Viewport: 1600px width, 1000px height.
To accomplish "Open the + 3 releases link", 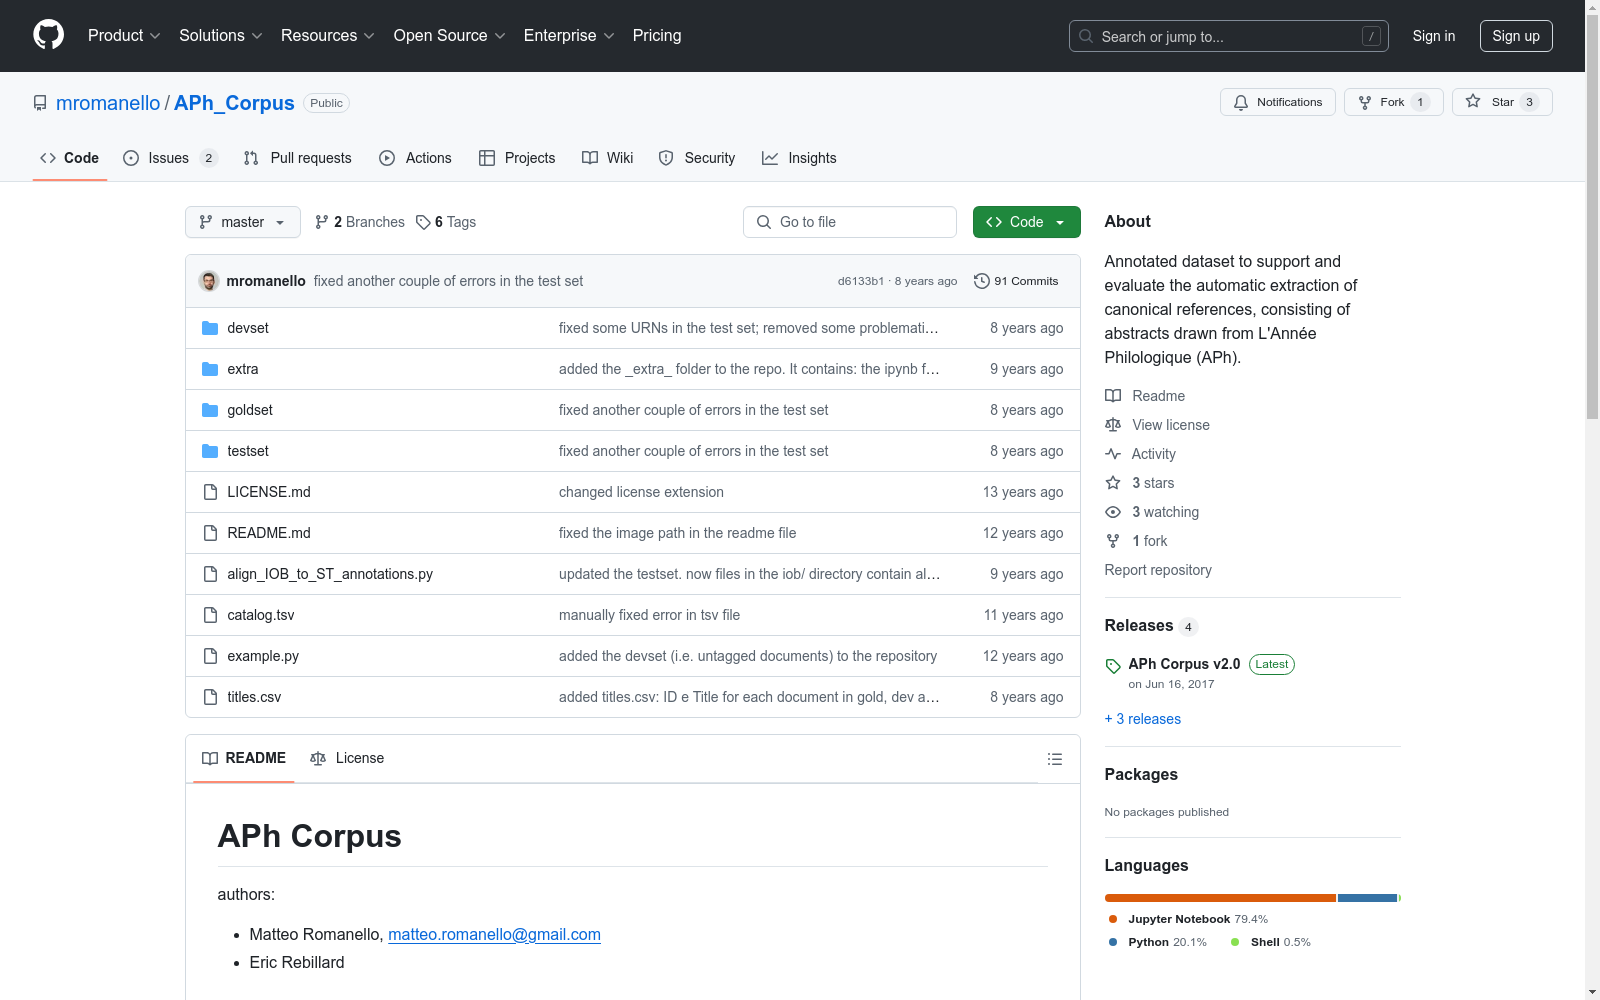I will [1142, 719].
